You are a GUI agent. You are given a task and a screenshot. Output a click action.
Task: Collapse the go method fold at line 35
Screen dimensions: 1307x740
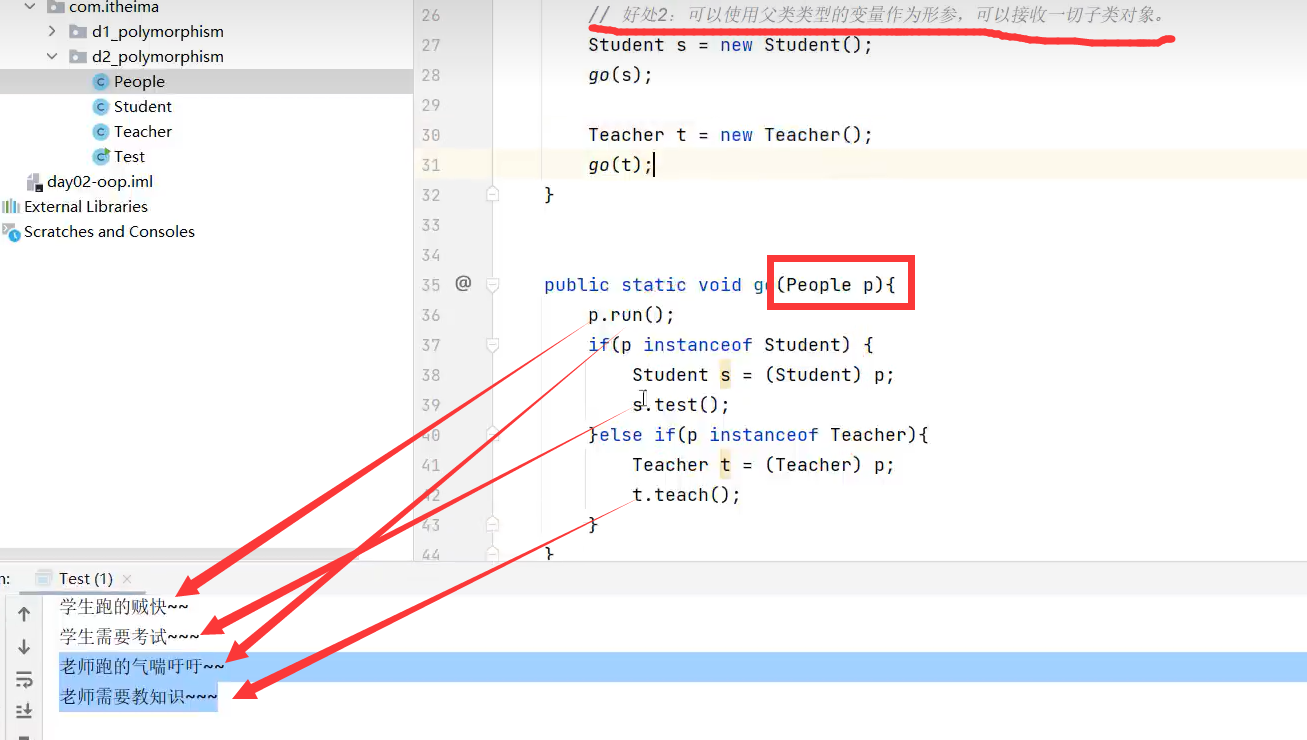(x=492, y=285)
